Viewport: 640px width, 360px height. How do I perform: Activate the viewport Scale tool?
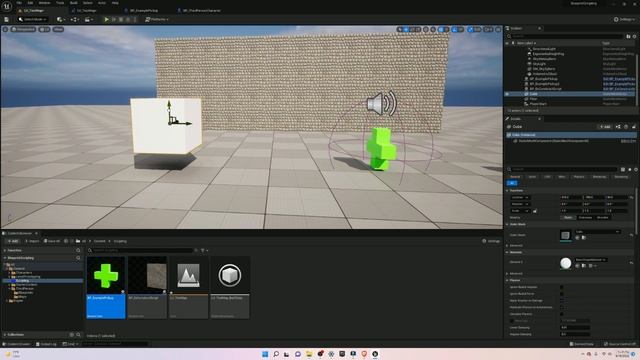pyautogui.click(x=418, y=29)
